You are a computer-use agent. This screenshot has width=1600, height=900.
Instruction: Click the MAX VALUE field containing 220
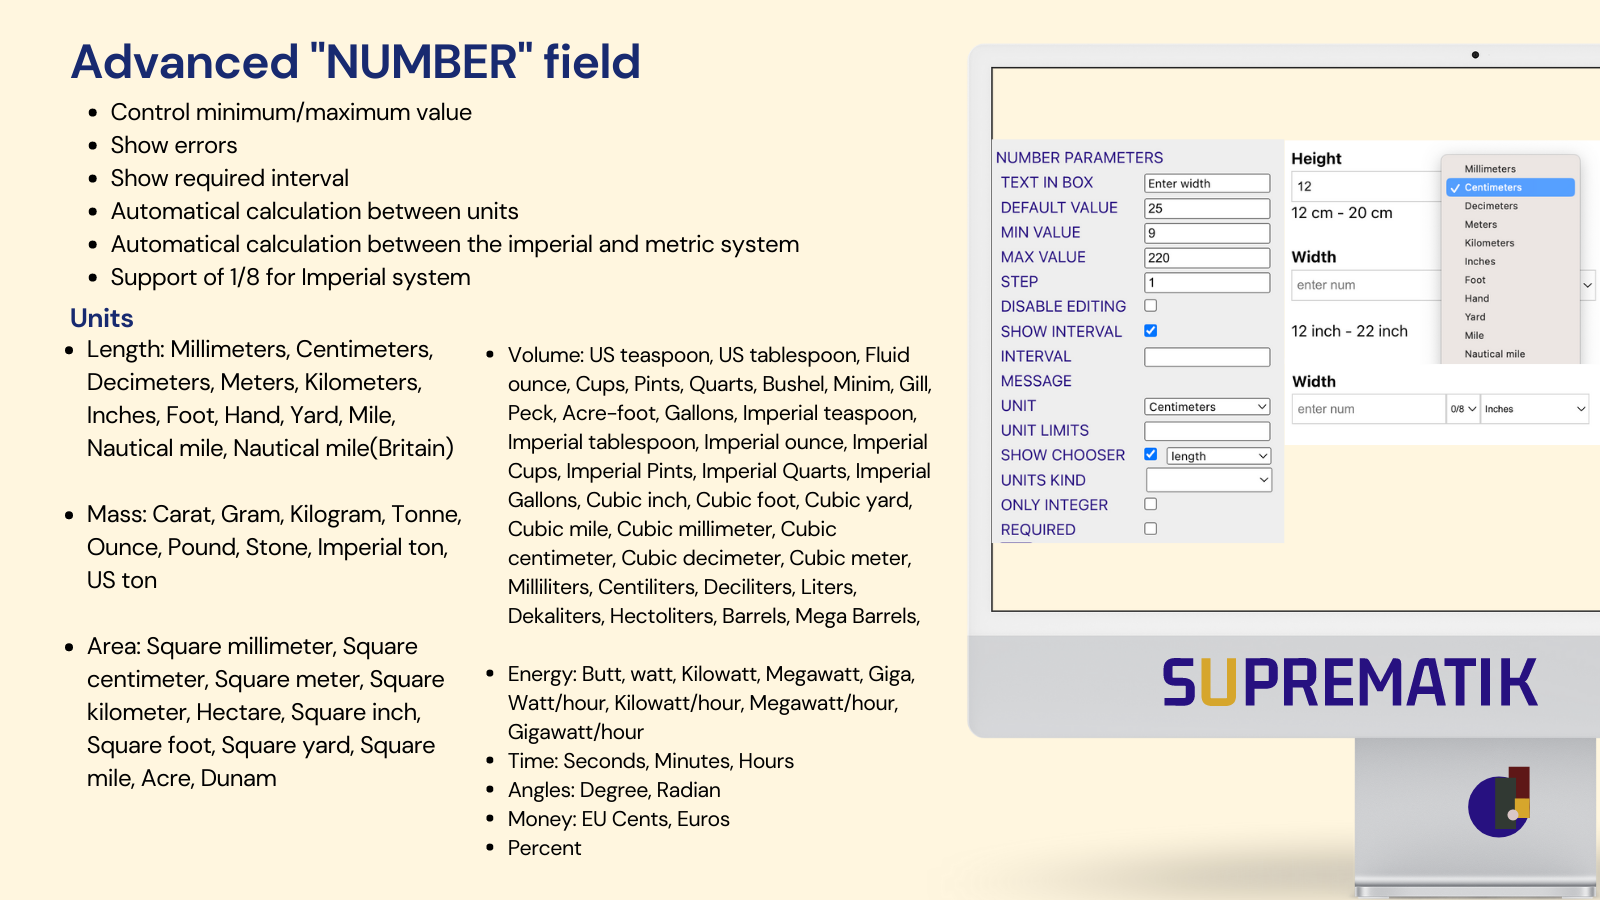coord(1207,257)
